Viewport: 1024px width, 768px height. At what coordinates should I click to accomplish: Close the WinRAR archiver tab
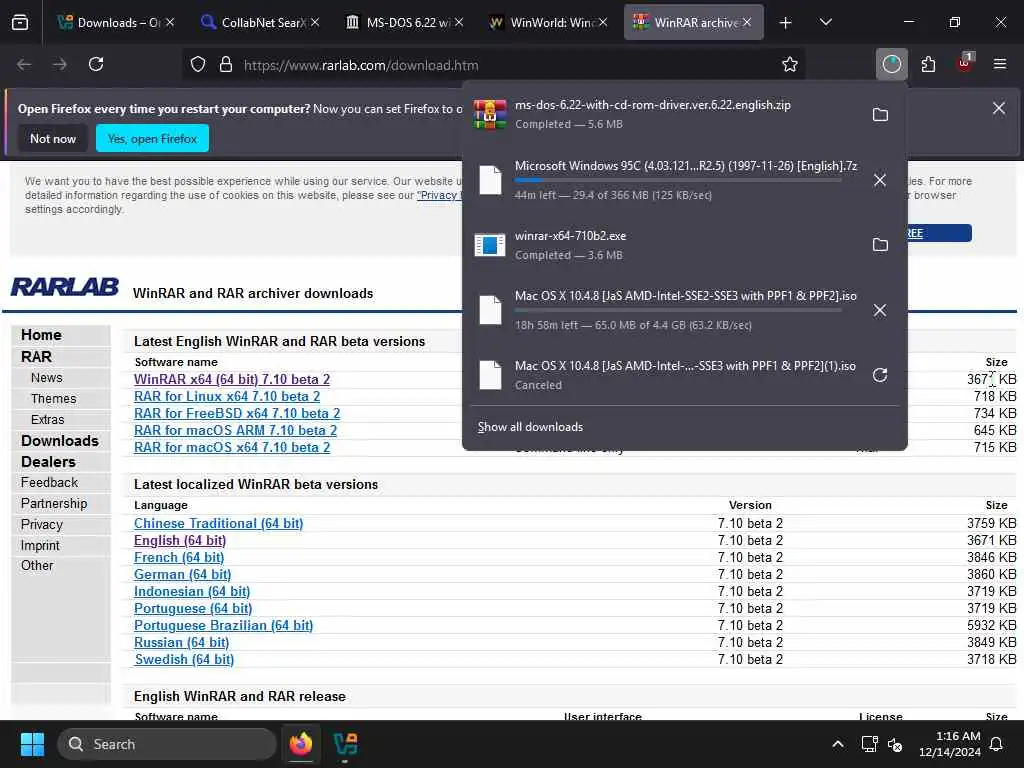(747, 22)
